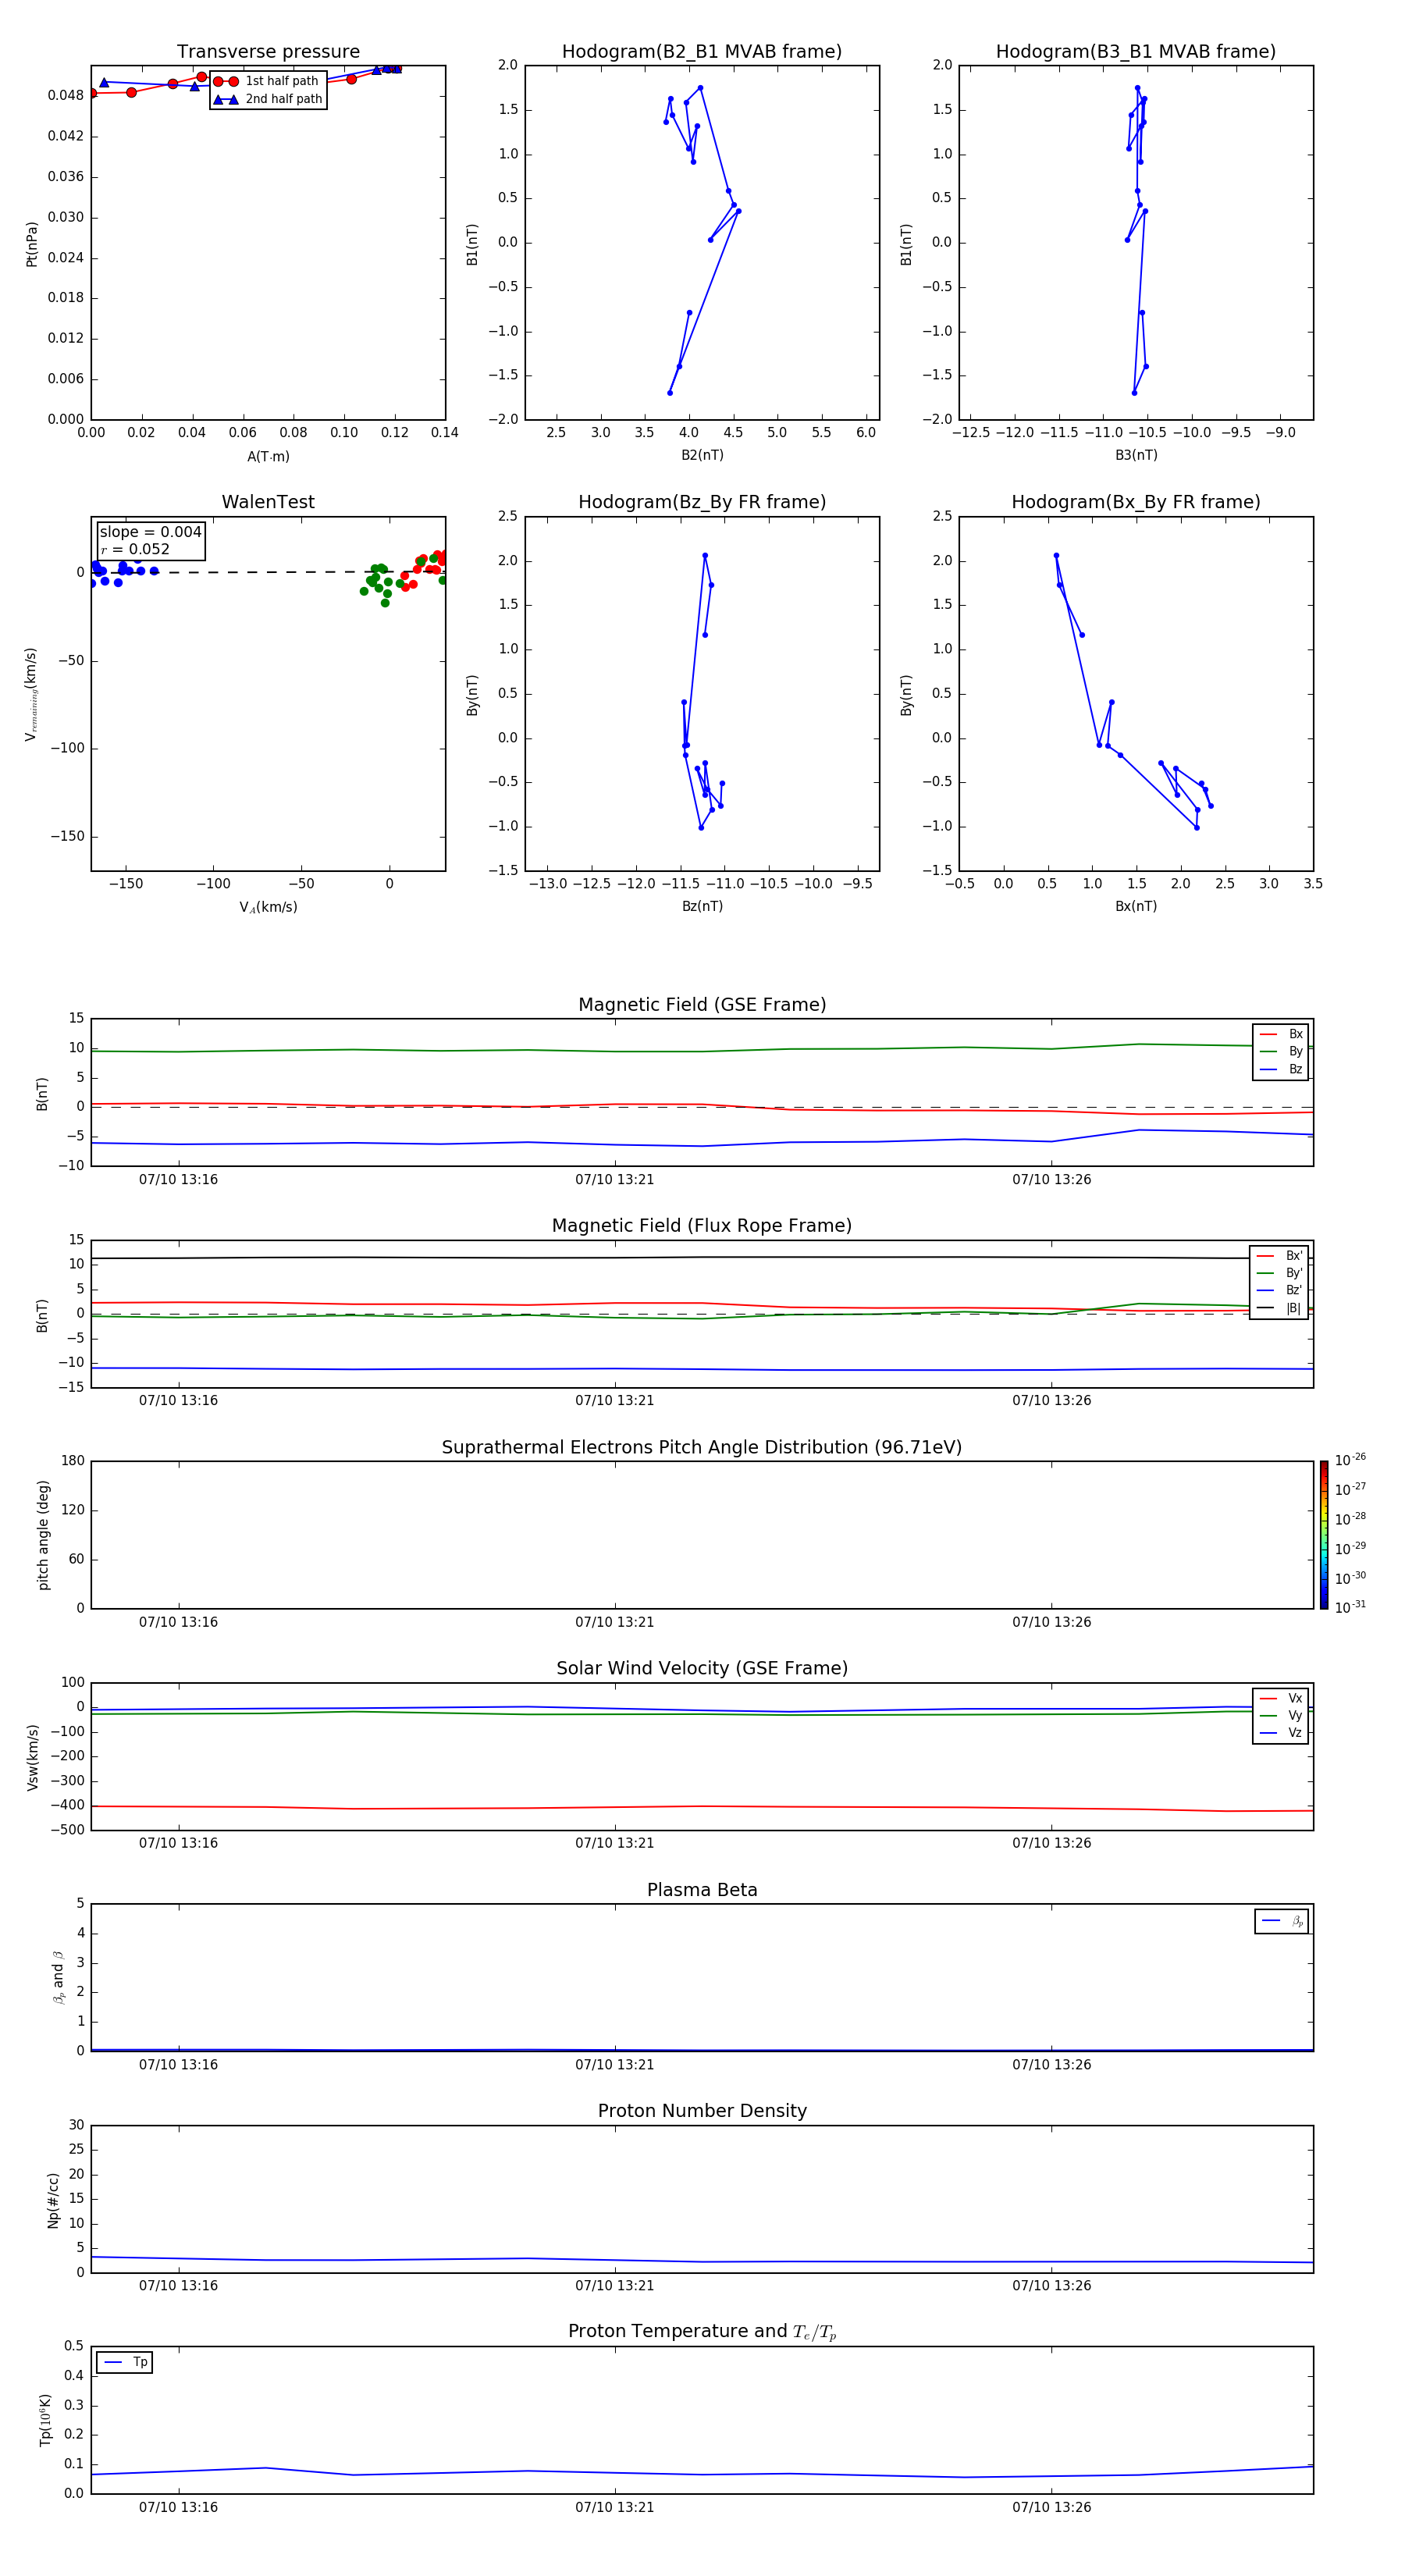
Task: Select the "Pt(nPa)" y-axis label
Action: tap(32, 243)
